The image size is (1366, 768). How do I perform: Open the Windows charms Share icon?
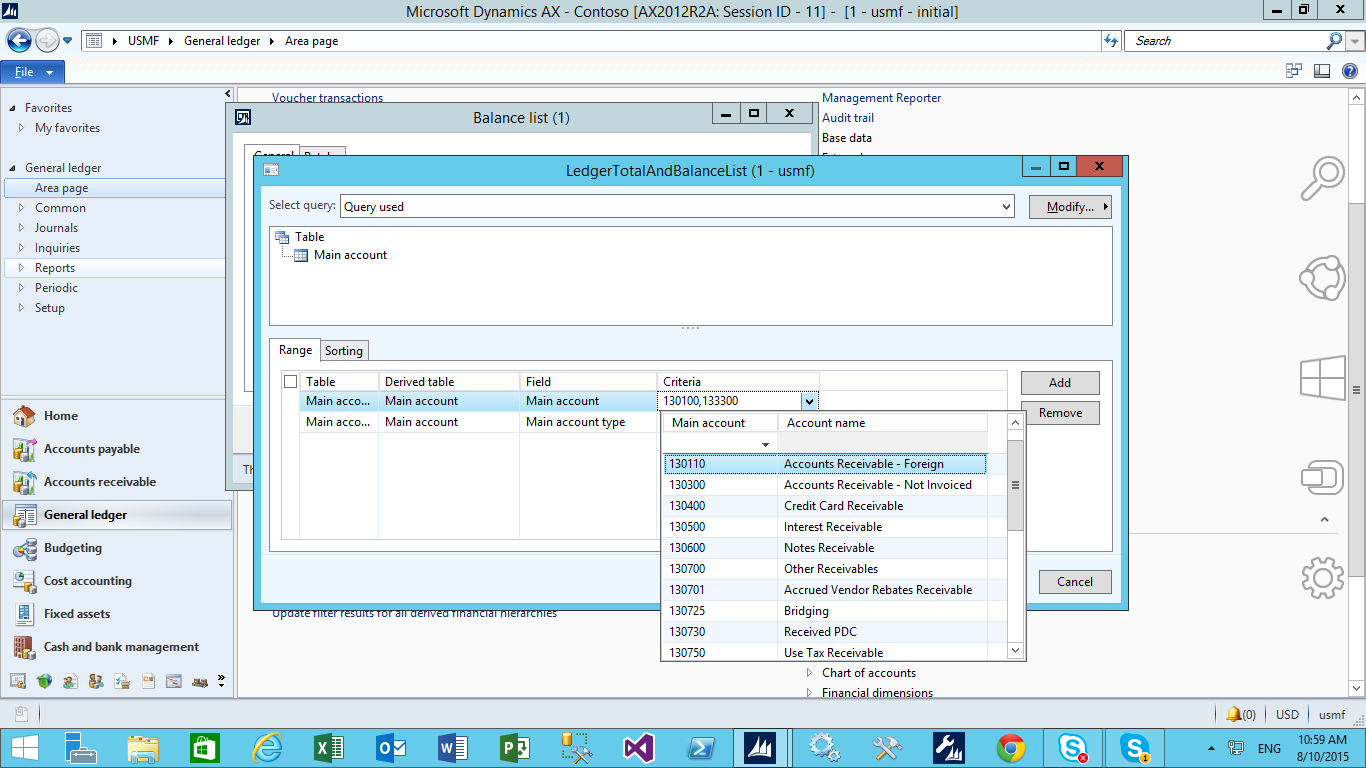(1322, 278)
